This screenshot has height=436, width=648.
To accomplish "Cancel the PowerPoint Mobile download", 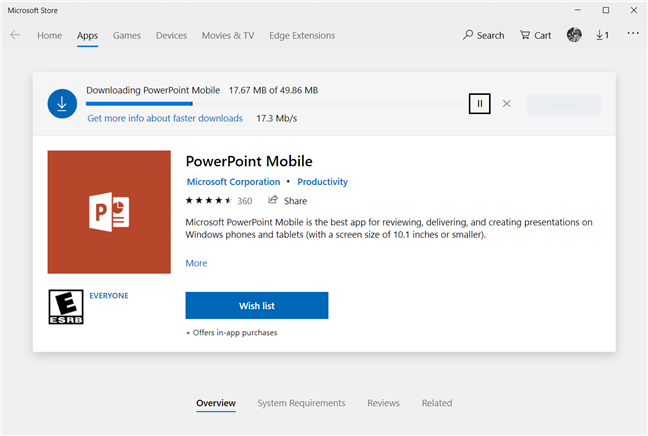I will click(x=506, y=103).
